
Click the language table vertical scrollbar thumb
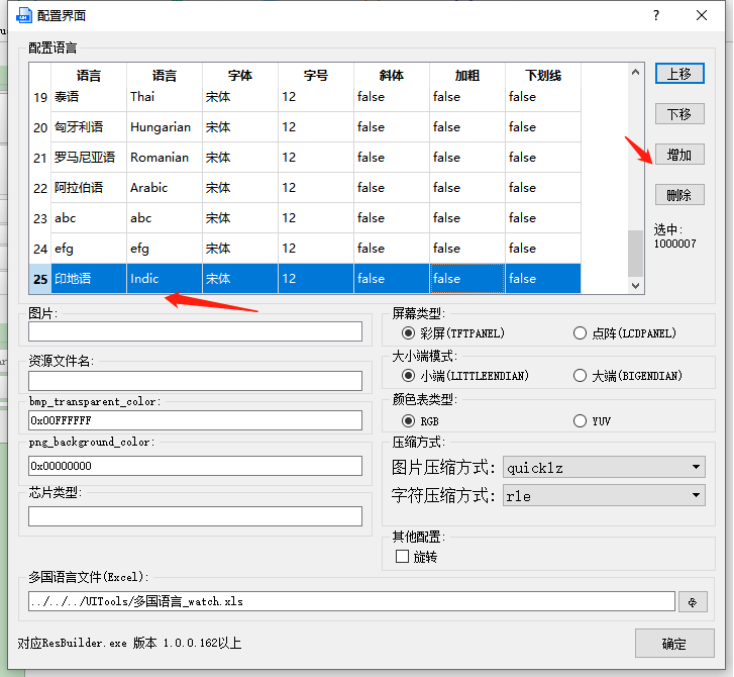[635, 253]
